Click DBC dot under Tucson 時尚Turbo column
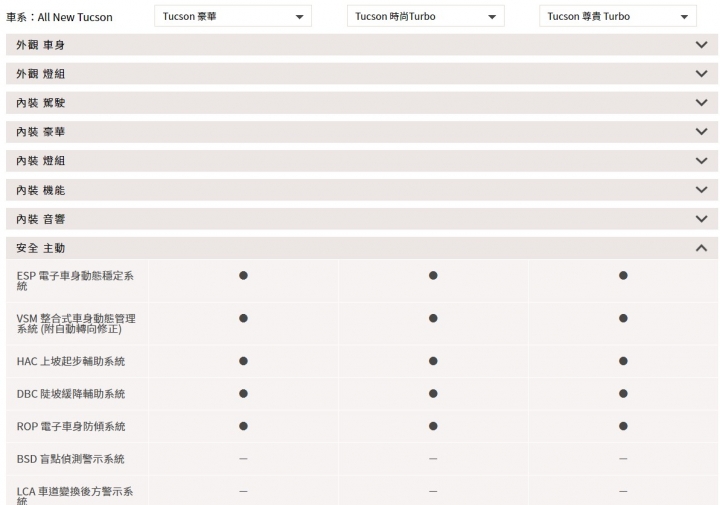 pyautogui.click(x=433, y=393)
